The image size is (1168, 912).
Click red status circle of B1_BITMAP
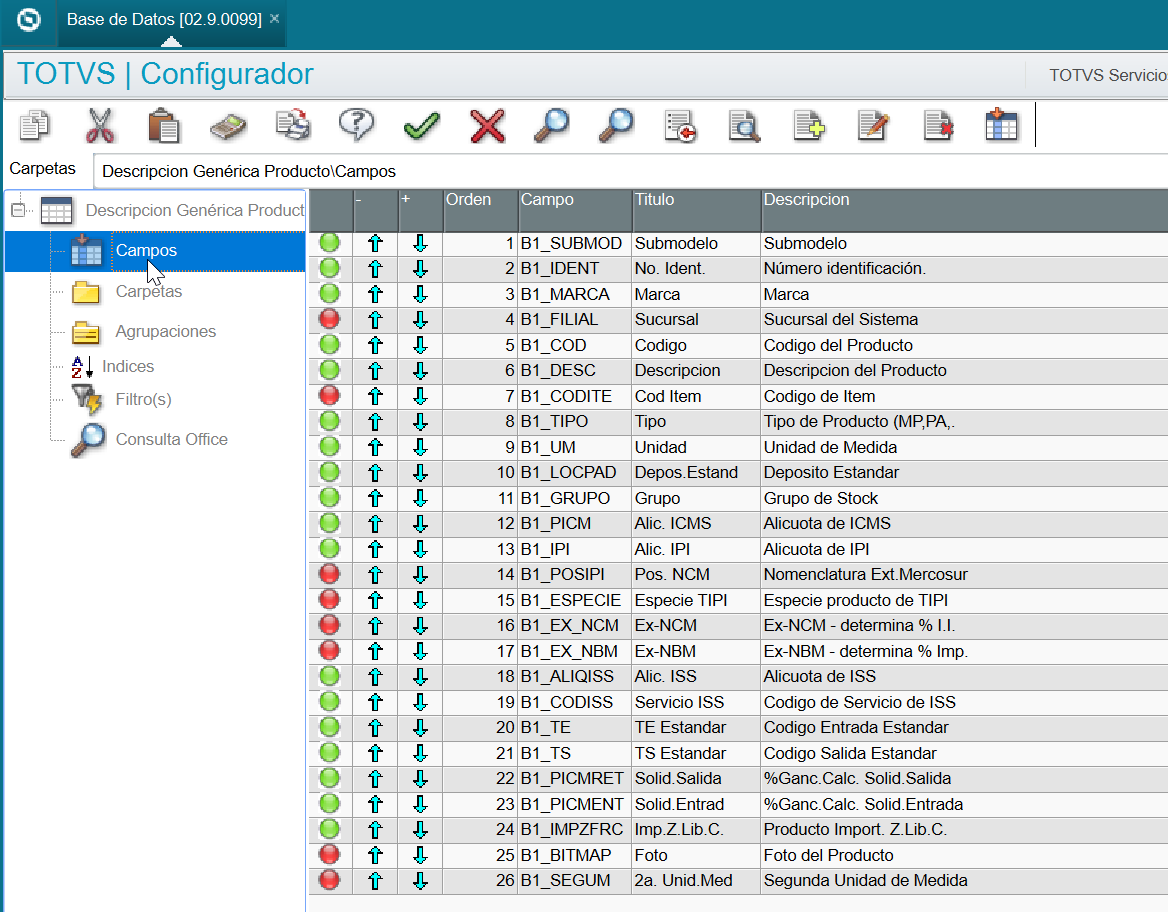pyautogui.click(x=329, y=854)
